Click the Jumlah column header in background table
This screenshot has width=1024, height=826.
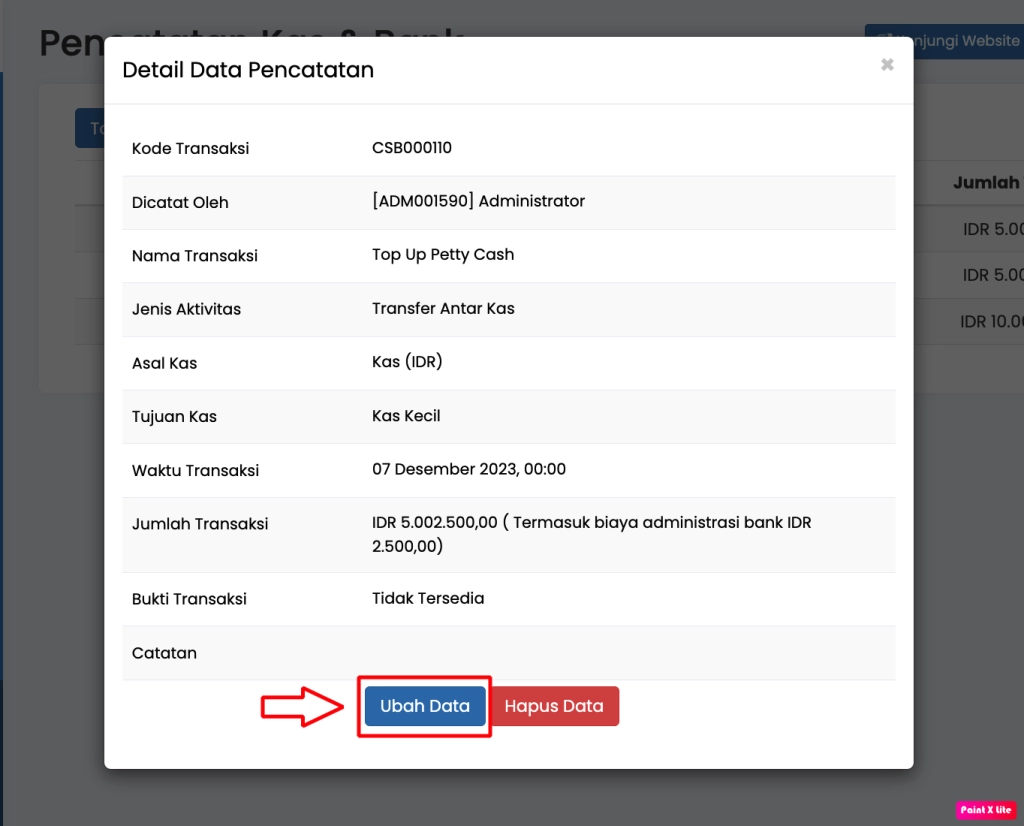click(985, 182)
